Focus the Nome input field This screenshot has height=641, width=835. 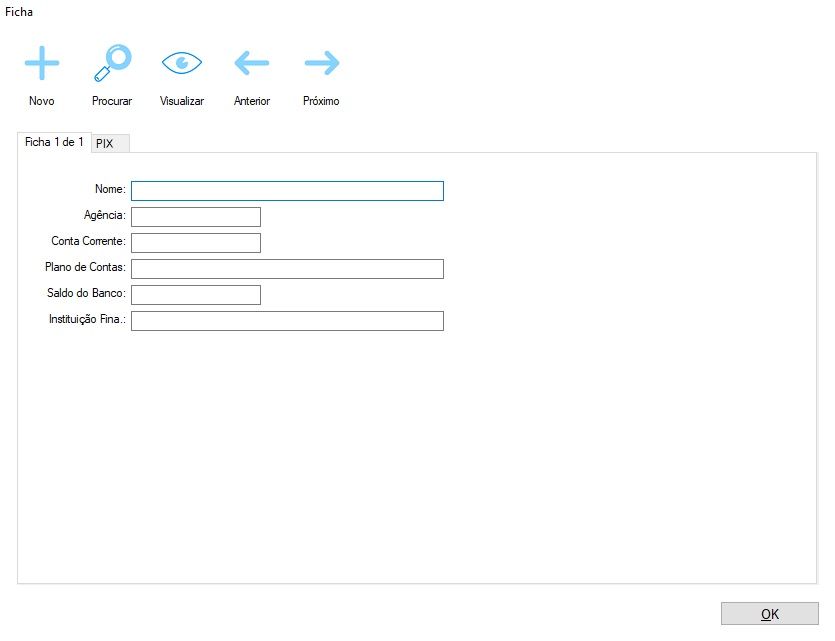(x=287, y=191)
